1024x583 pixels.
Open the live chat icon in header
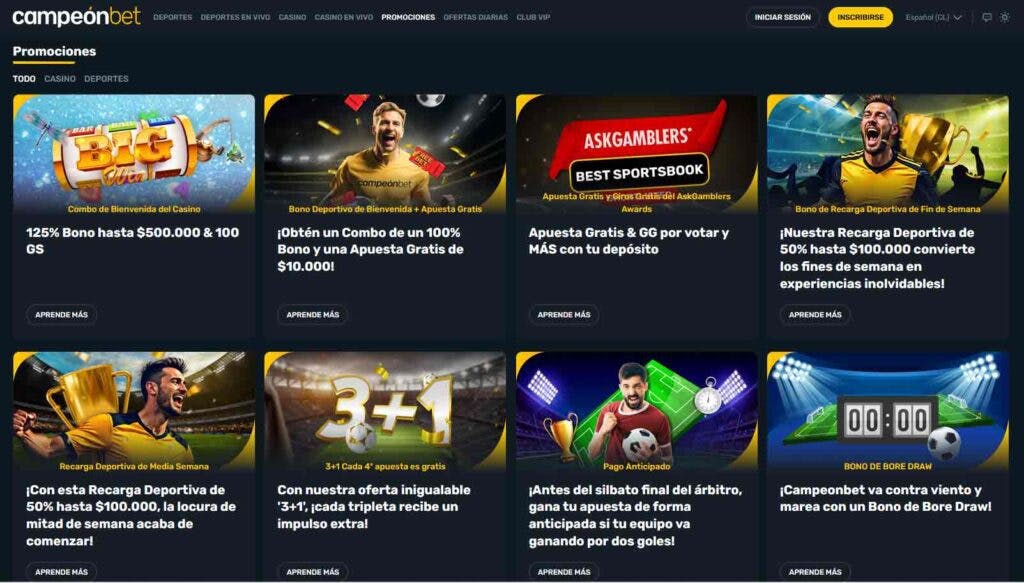(x=987, y=18)
